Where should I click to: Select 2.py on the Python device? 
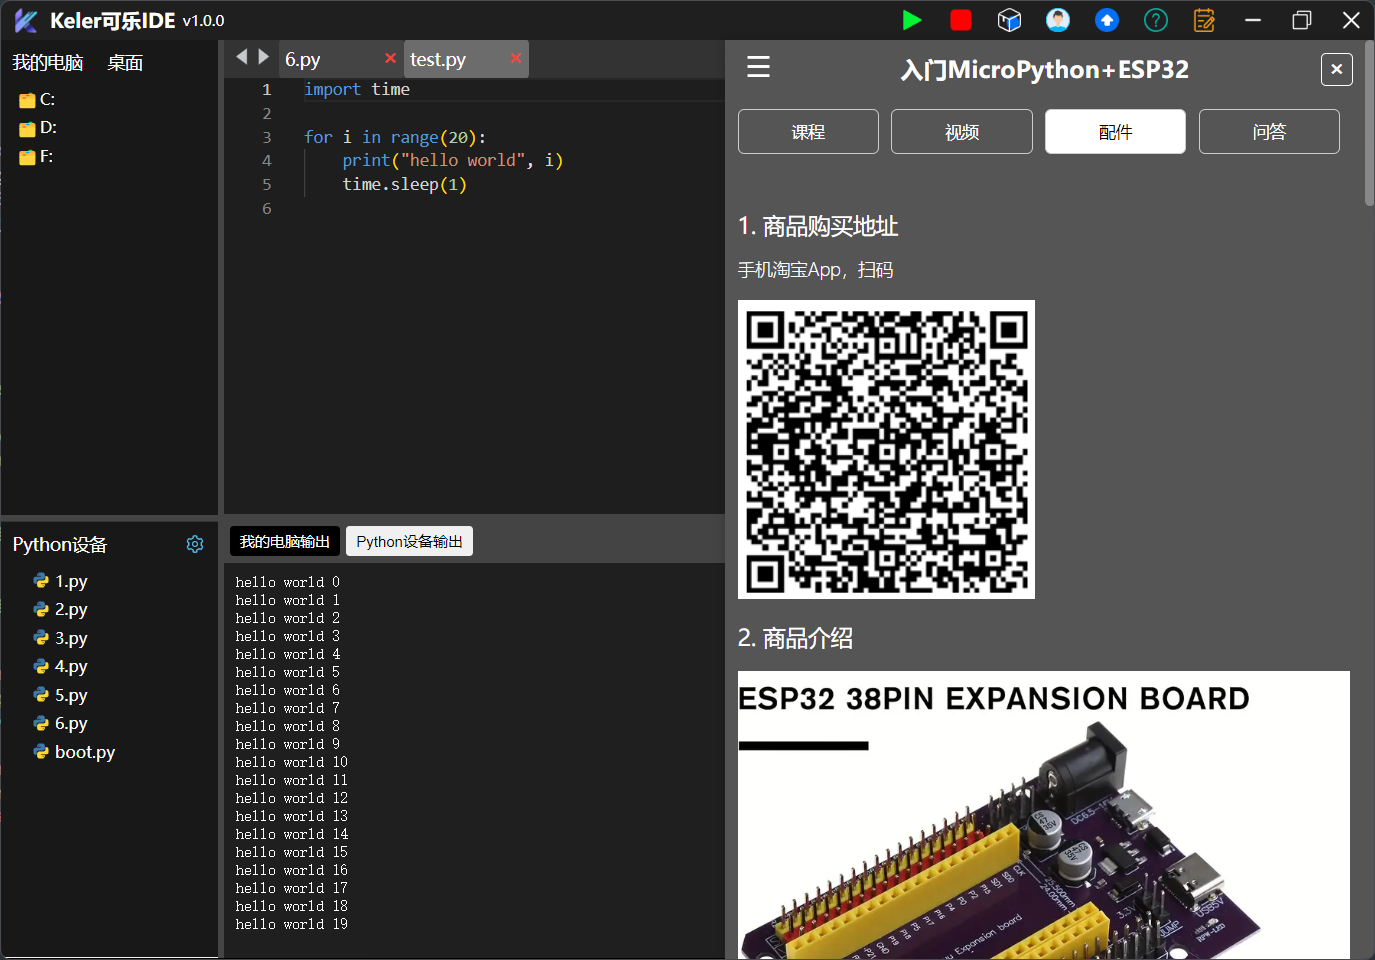[61, 609]
